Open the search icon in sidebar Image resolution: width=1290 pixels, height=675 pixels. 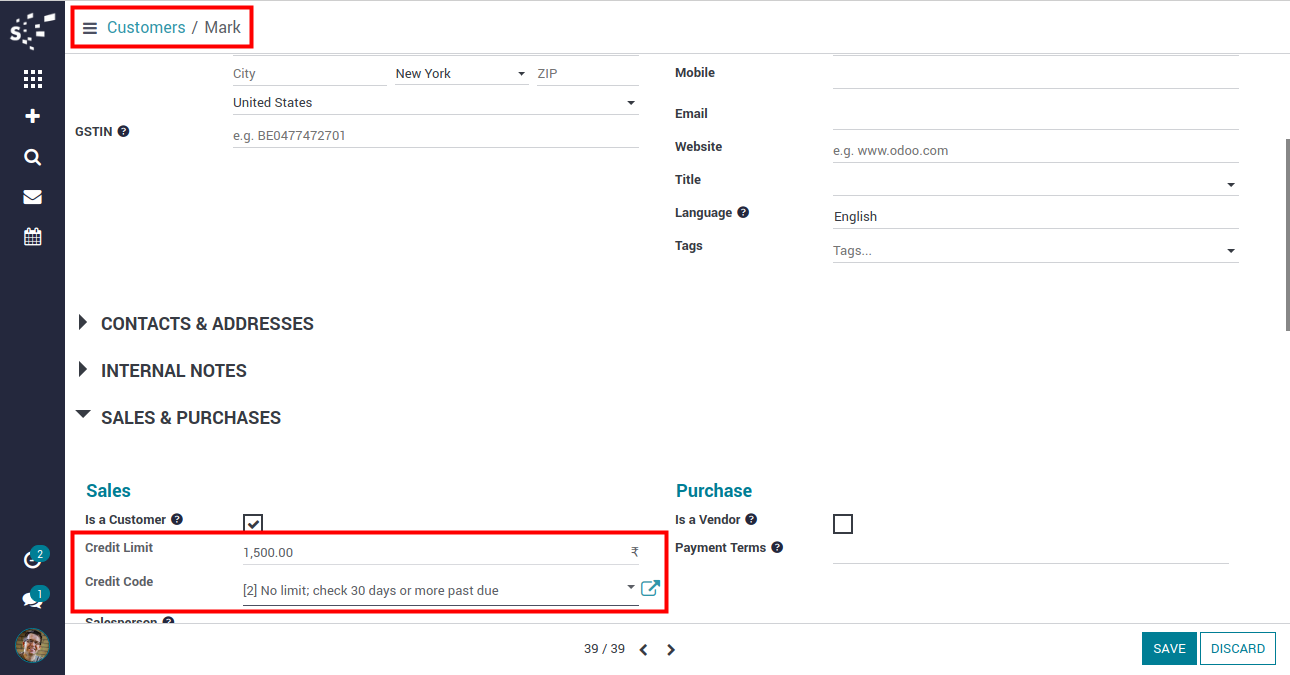click(x=32, y=157)
